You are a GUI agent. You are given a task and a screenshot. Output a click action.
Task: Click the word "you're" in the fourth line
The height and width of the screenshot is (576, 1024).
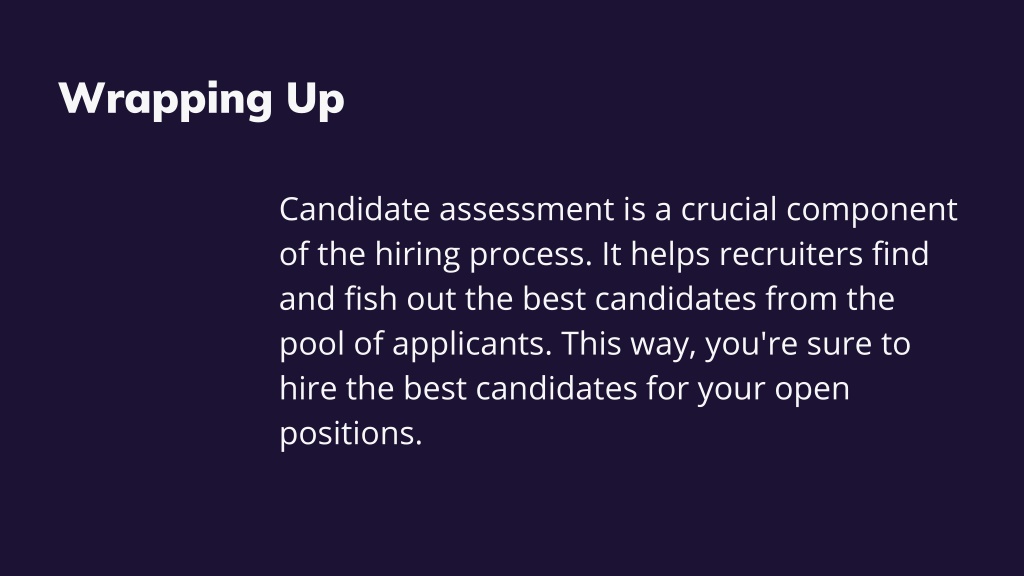752,346
